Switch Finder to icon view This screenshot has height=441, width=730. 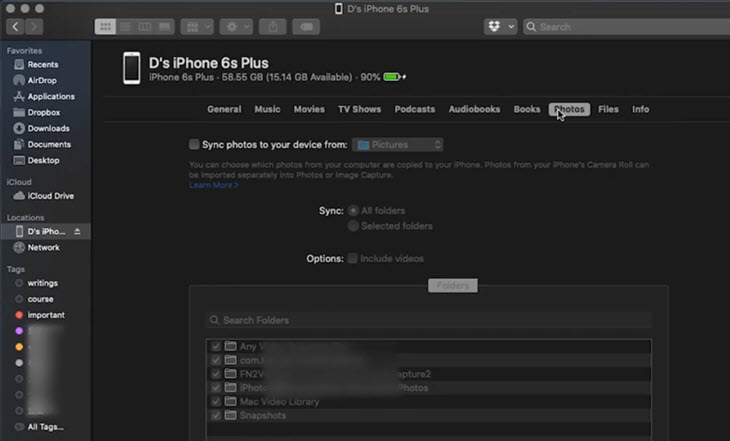105,27
